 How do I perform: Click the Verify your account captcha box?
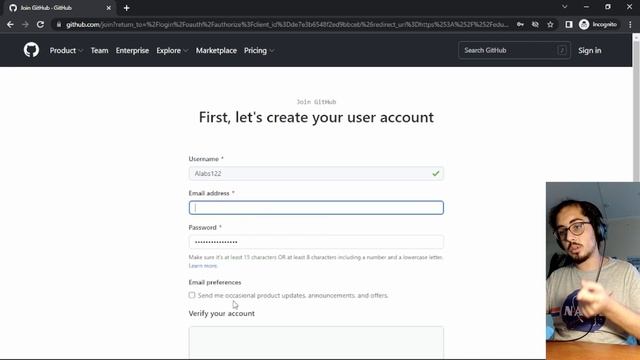coord(316,342)
